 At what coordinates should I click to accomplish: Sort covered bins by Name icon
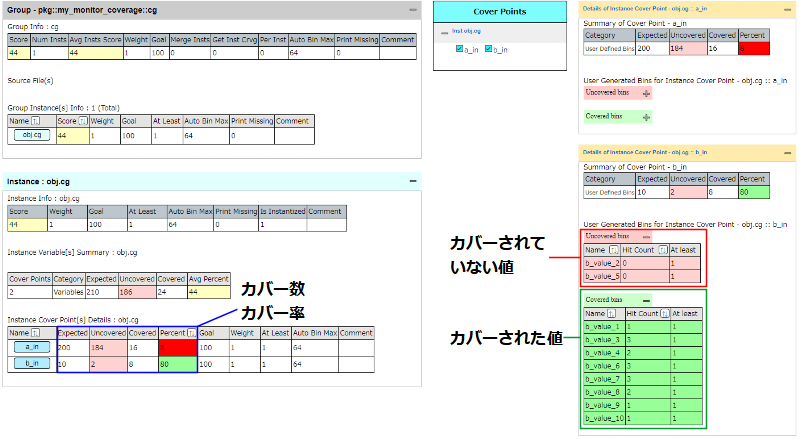pyautogui.click(x=611, y=314)
